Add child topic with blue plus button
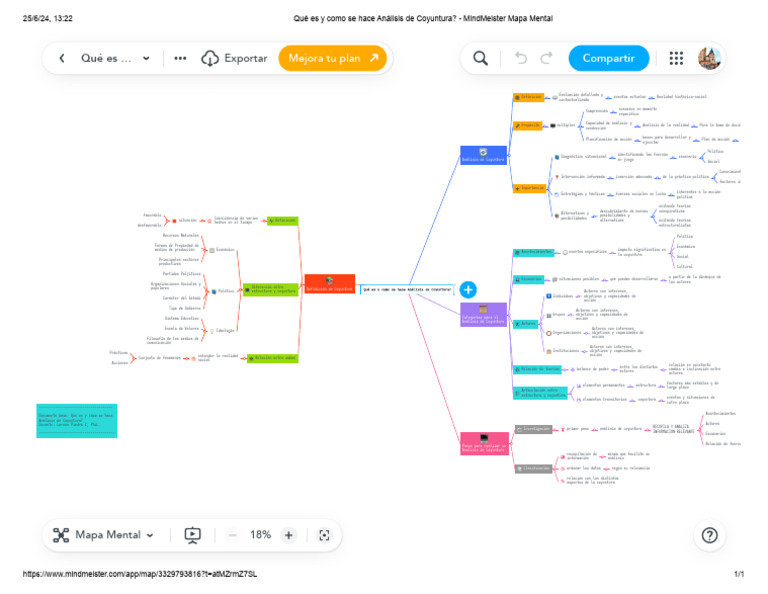Image resolution: width=768 pixels, height=594 pixels. point(468,290)
